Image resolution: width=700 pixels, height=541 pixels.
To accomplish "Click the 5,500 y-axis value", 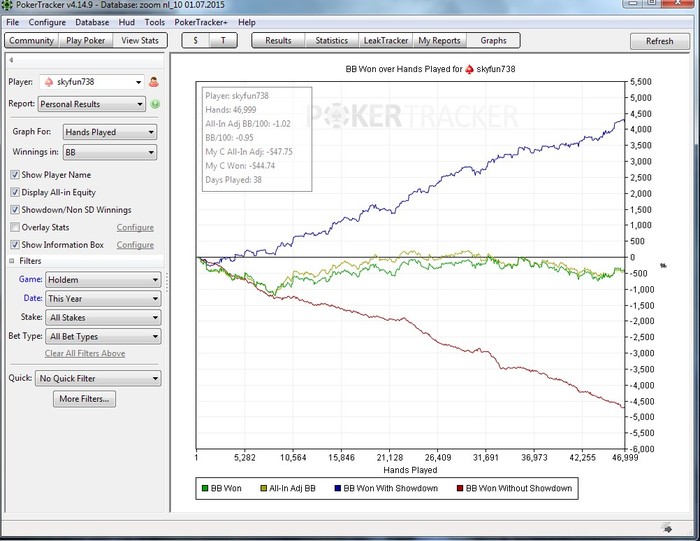I will (x=641, y=82).
